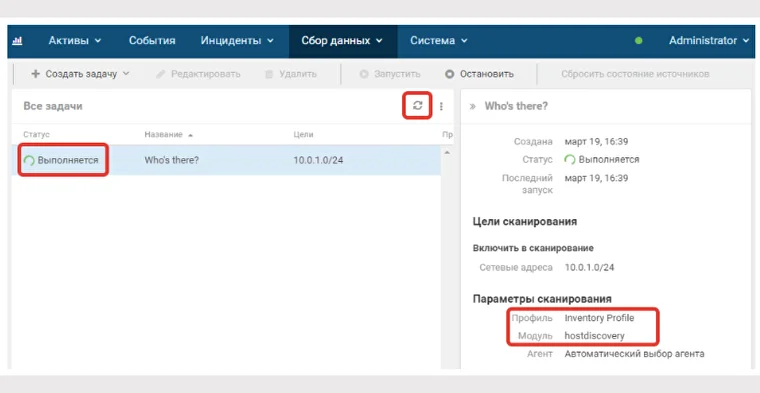The image size is (760, 393).
Task: Click the play icon of Запустить
Action: coord(364,74)
